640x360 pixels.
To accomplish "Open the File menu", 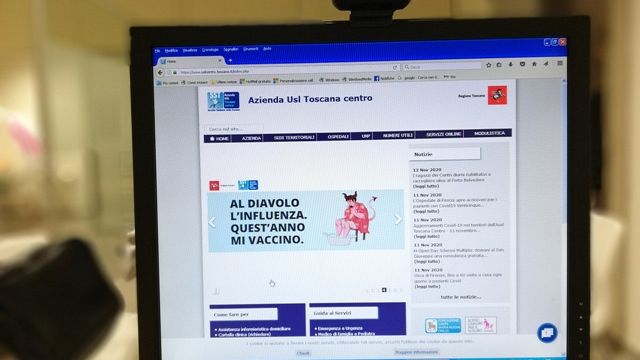I will (157, 51).
